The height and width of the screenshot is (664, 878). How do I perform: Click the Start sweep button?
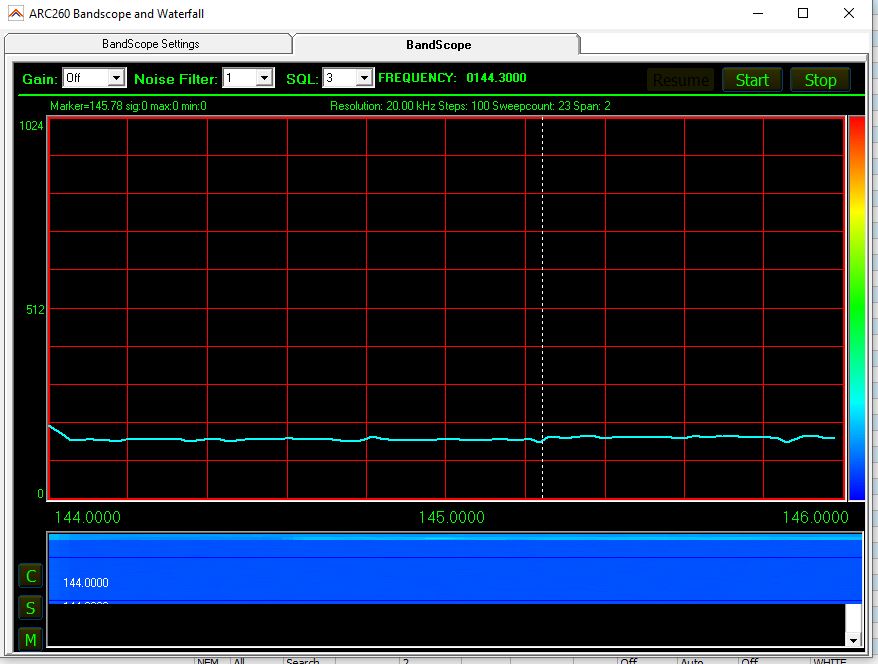[x=752, y=80]
